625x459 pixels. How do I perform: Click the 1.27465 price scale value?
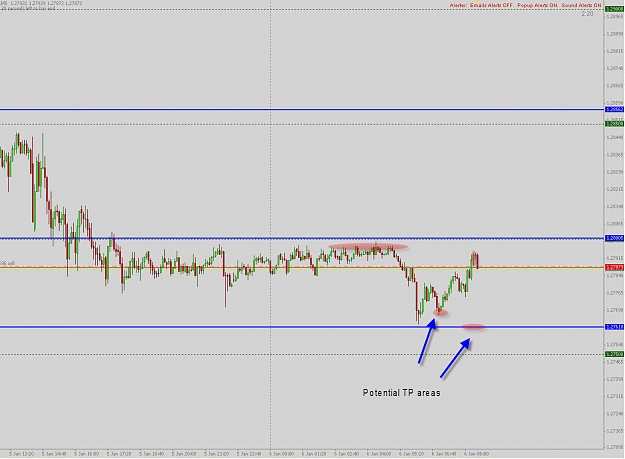coord(615,362)
